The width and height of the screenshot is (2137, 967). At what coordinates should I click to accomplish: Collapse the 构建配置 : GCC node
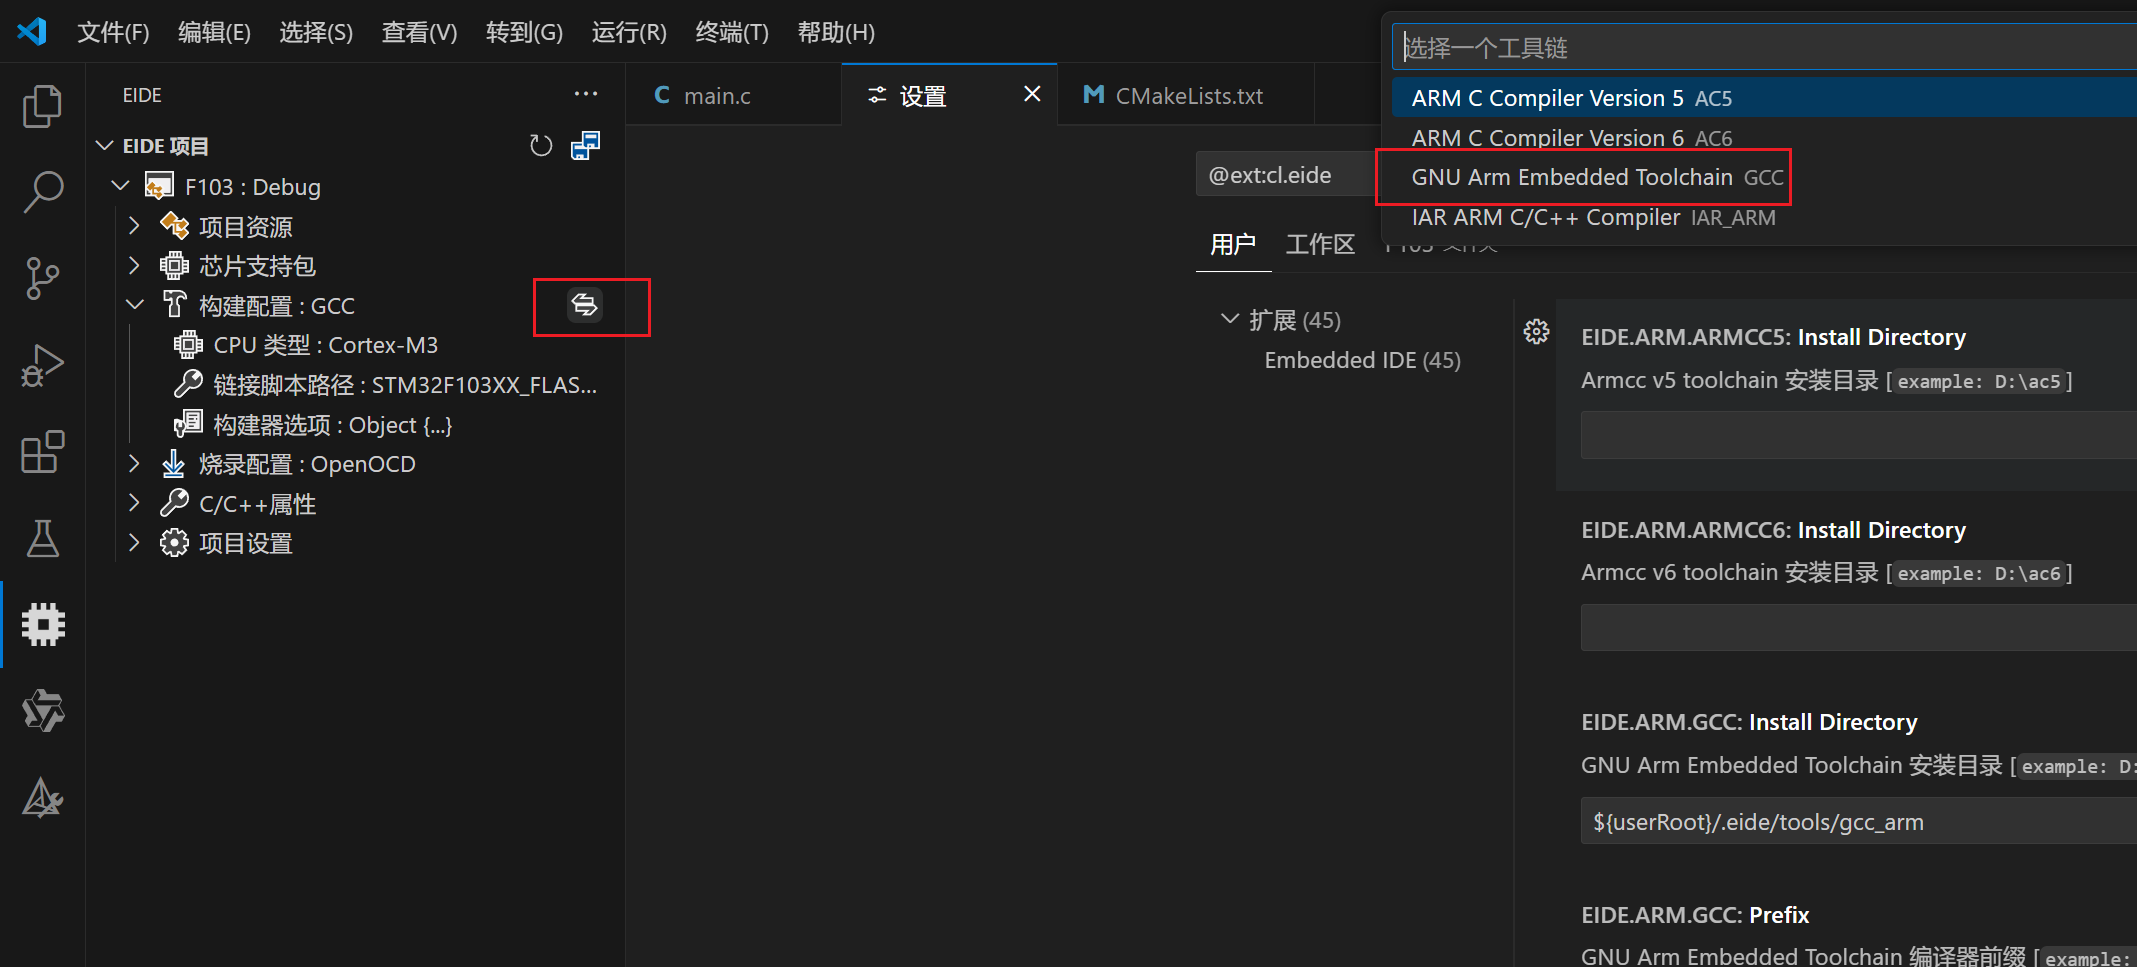point(135,305)
